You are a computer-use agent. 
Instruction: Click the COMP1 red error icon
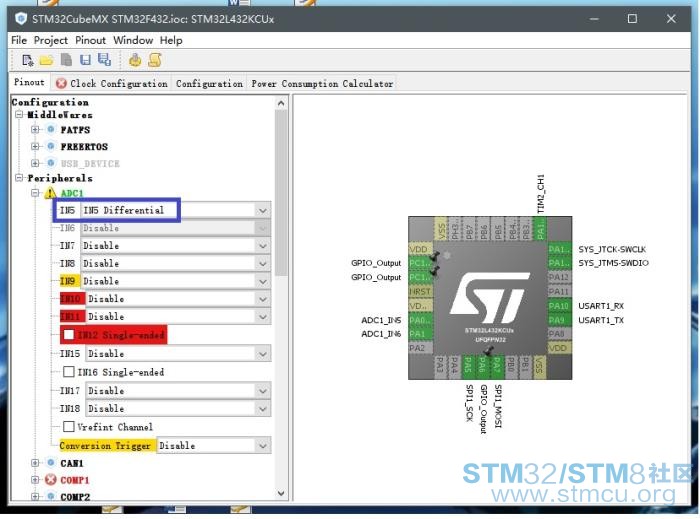pyautogui.click(x=50, y=480)
